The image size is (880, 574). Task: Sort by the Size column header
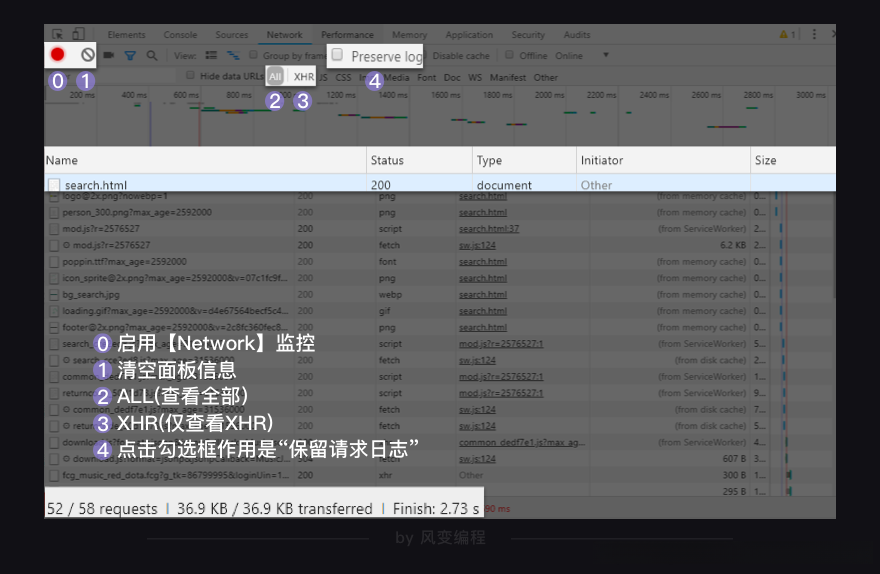pyautogui.click(x=793, y=160)
